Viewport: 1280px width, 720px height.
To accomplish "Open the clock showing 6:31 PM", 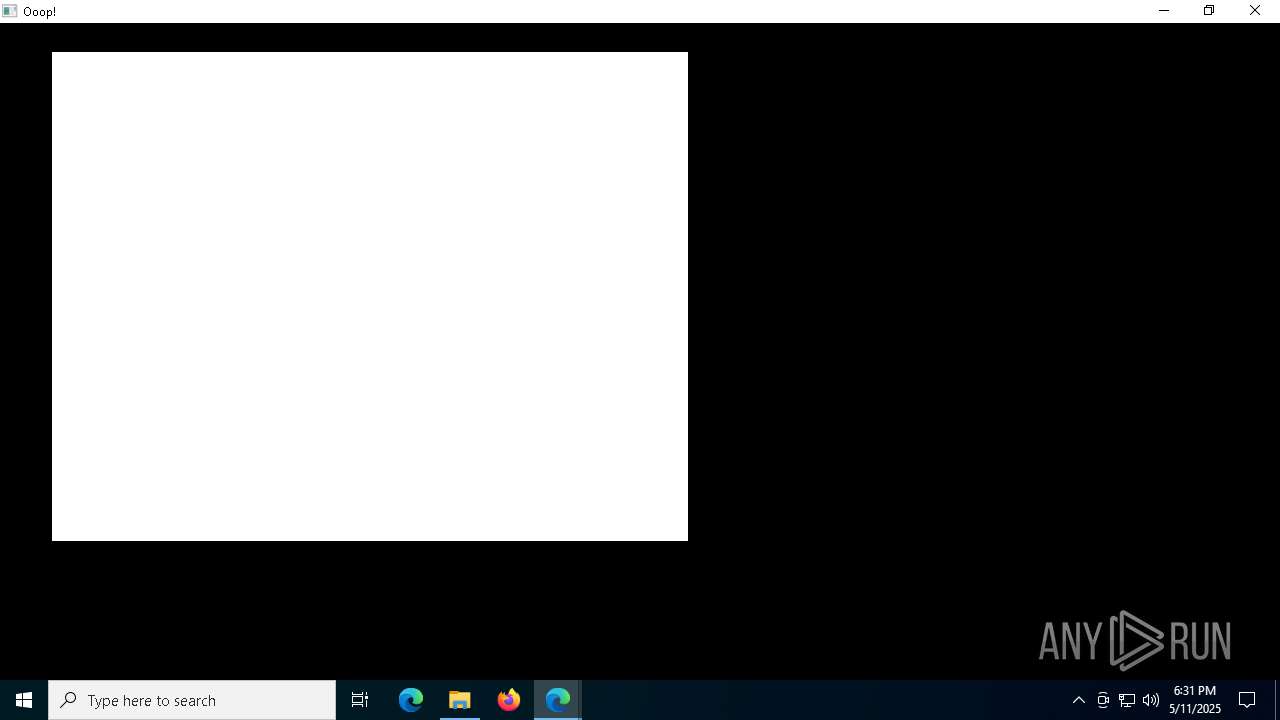I will [1195, 700].
